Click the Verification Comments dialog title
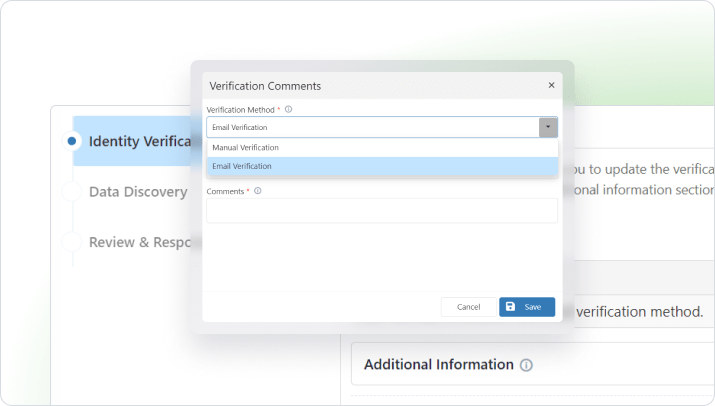 (x=265, y=86)
